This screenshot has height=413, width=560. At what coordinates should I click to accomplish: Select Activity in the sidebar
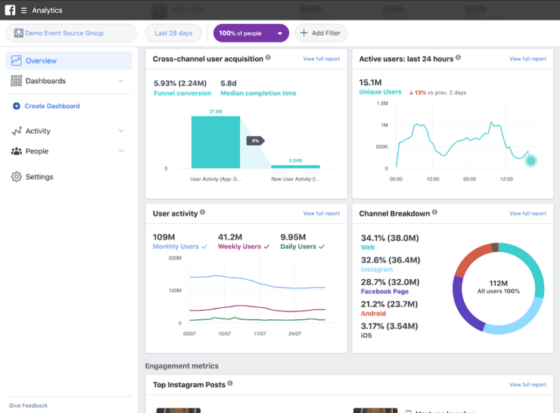[x=69, y=131]
